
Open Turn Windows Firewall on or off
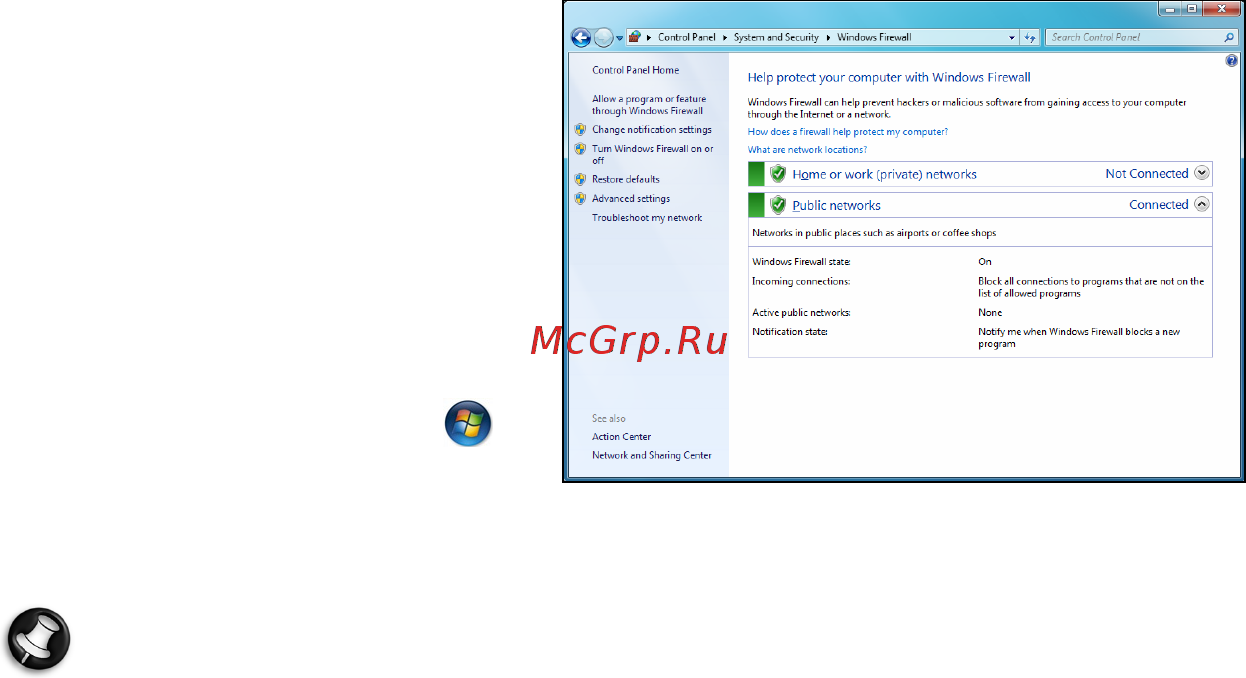[x=653, y=154]
